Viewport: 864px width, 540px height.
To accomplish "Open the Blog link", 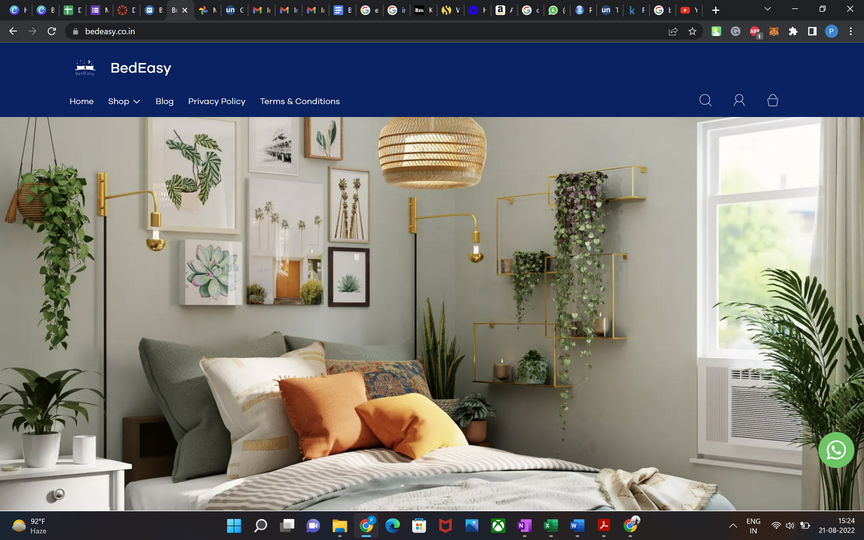I will pyautogui.click(x=164, y=101).
